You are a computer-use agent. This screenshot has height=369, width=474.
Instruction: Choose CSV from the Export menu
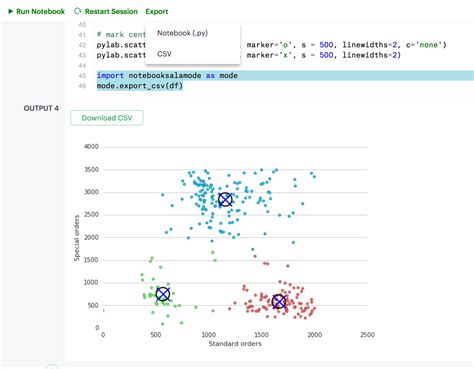(164, 54)
